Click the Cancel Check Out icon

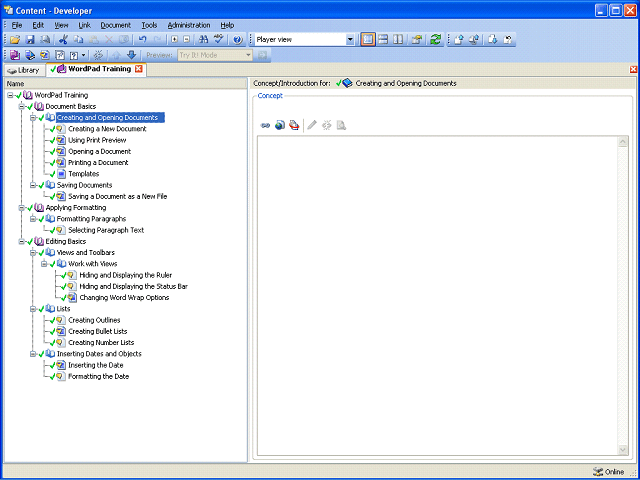508,40
